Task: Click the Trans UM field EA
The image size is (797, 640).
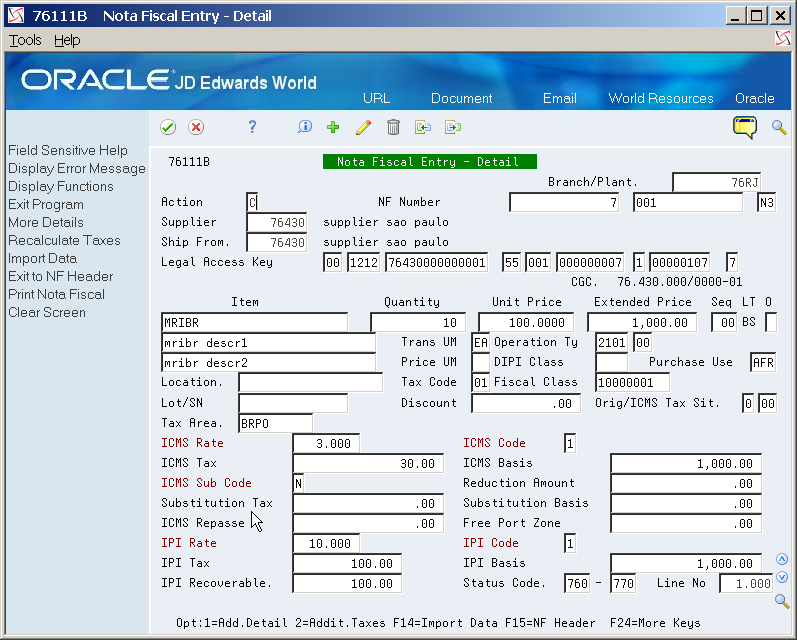Action: tap(480, 343)
